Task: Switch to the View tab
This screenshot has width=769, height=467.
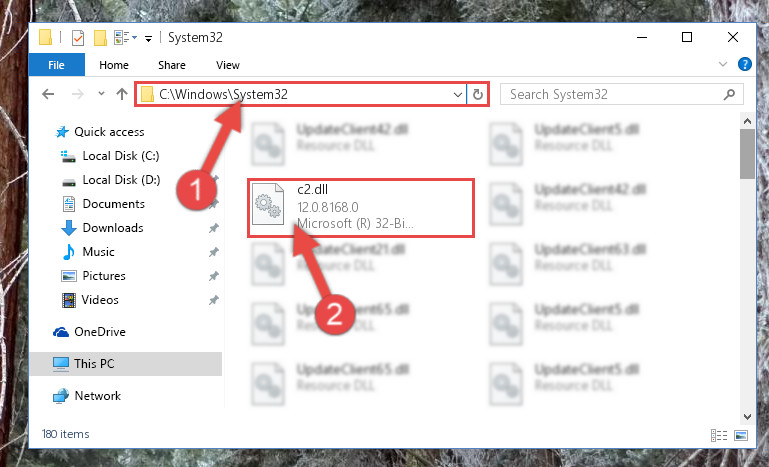Action: (x=228, y=65)
